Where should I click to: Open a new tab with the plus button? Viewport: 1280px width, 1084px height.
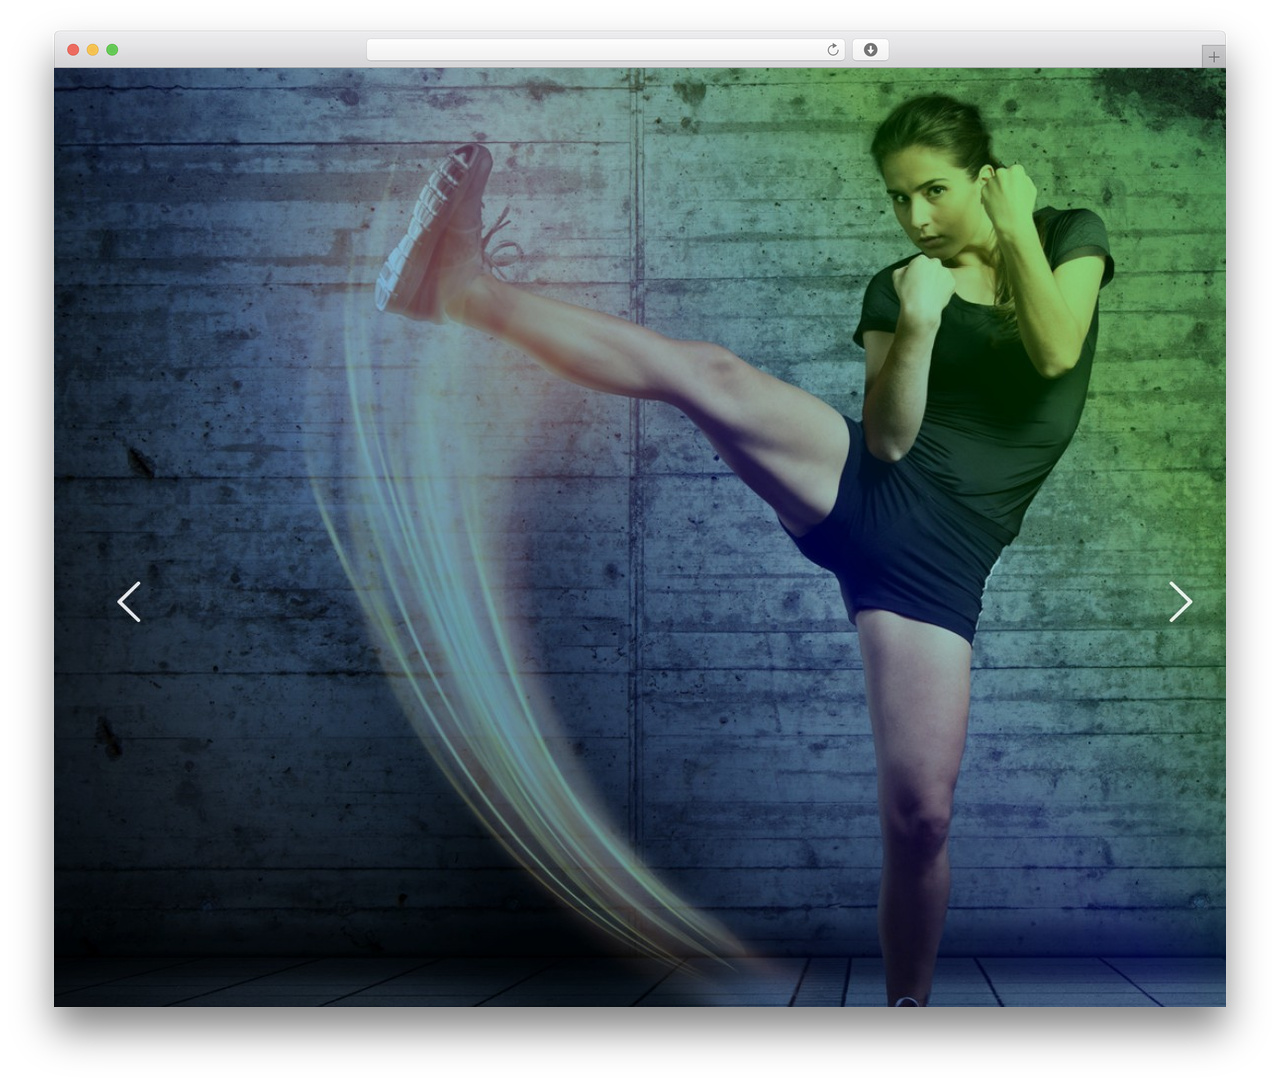pyautogui.click(x=1213, y=57)
